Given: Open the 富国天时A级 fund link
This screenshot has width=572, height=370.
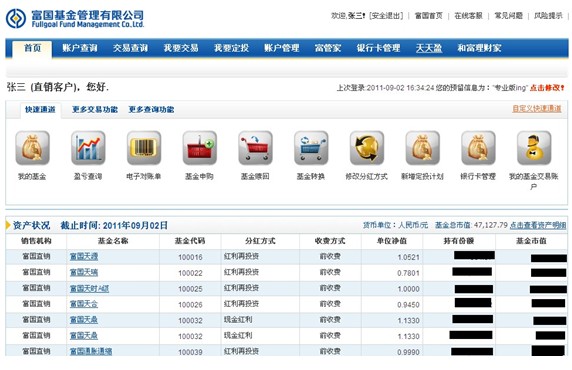Looking at the screenshot, I should coord(89,289).
